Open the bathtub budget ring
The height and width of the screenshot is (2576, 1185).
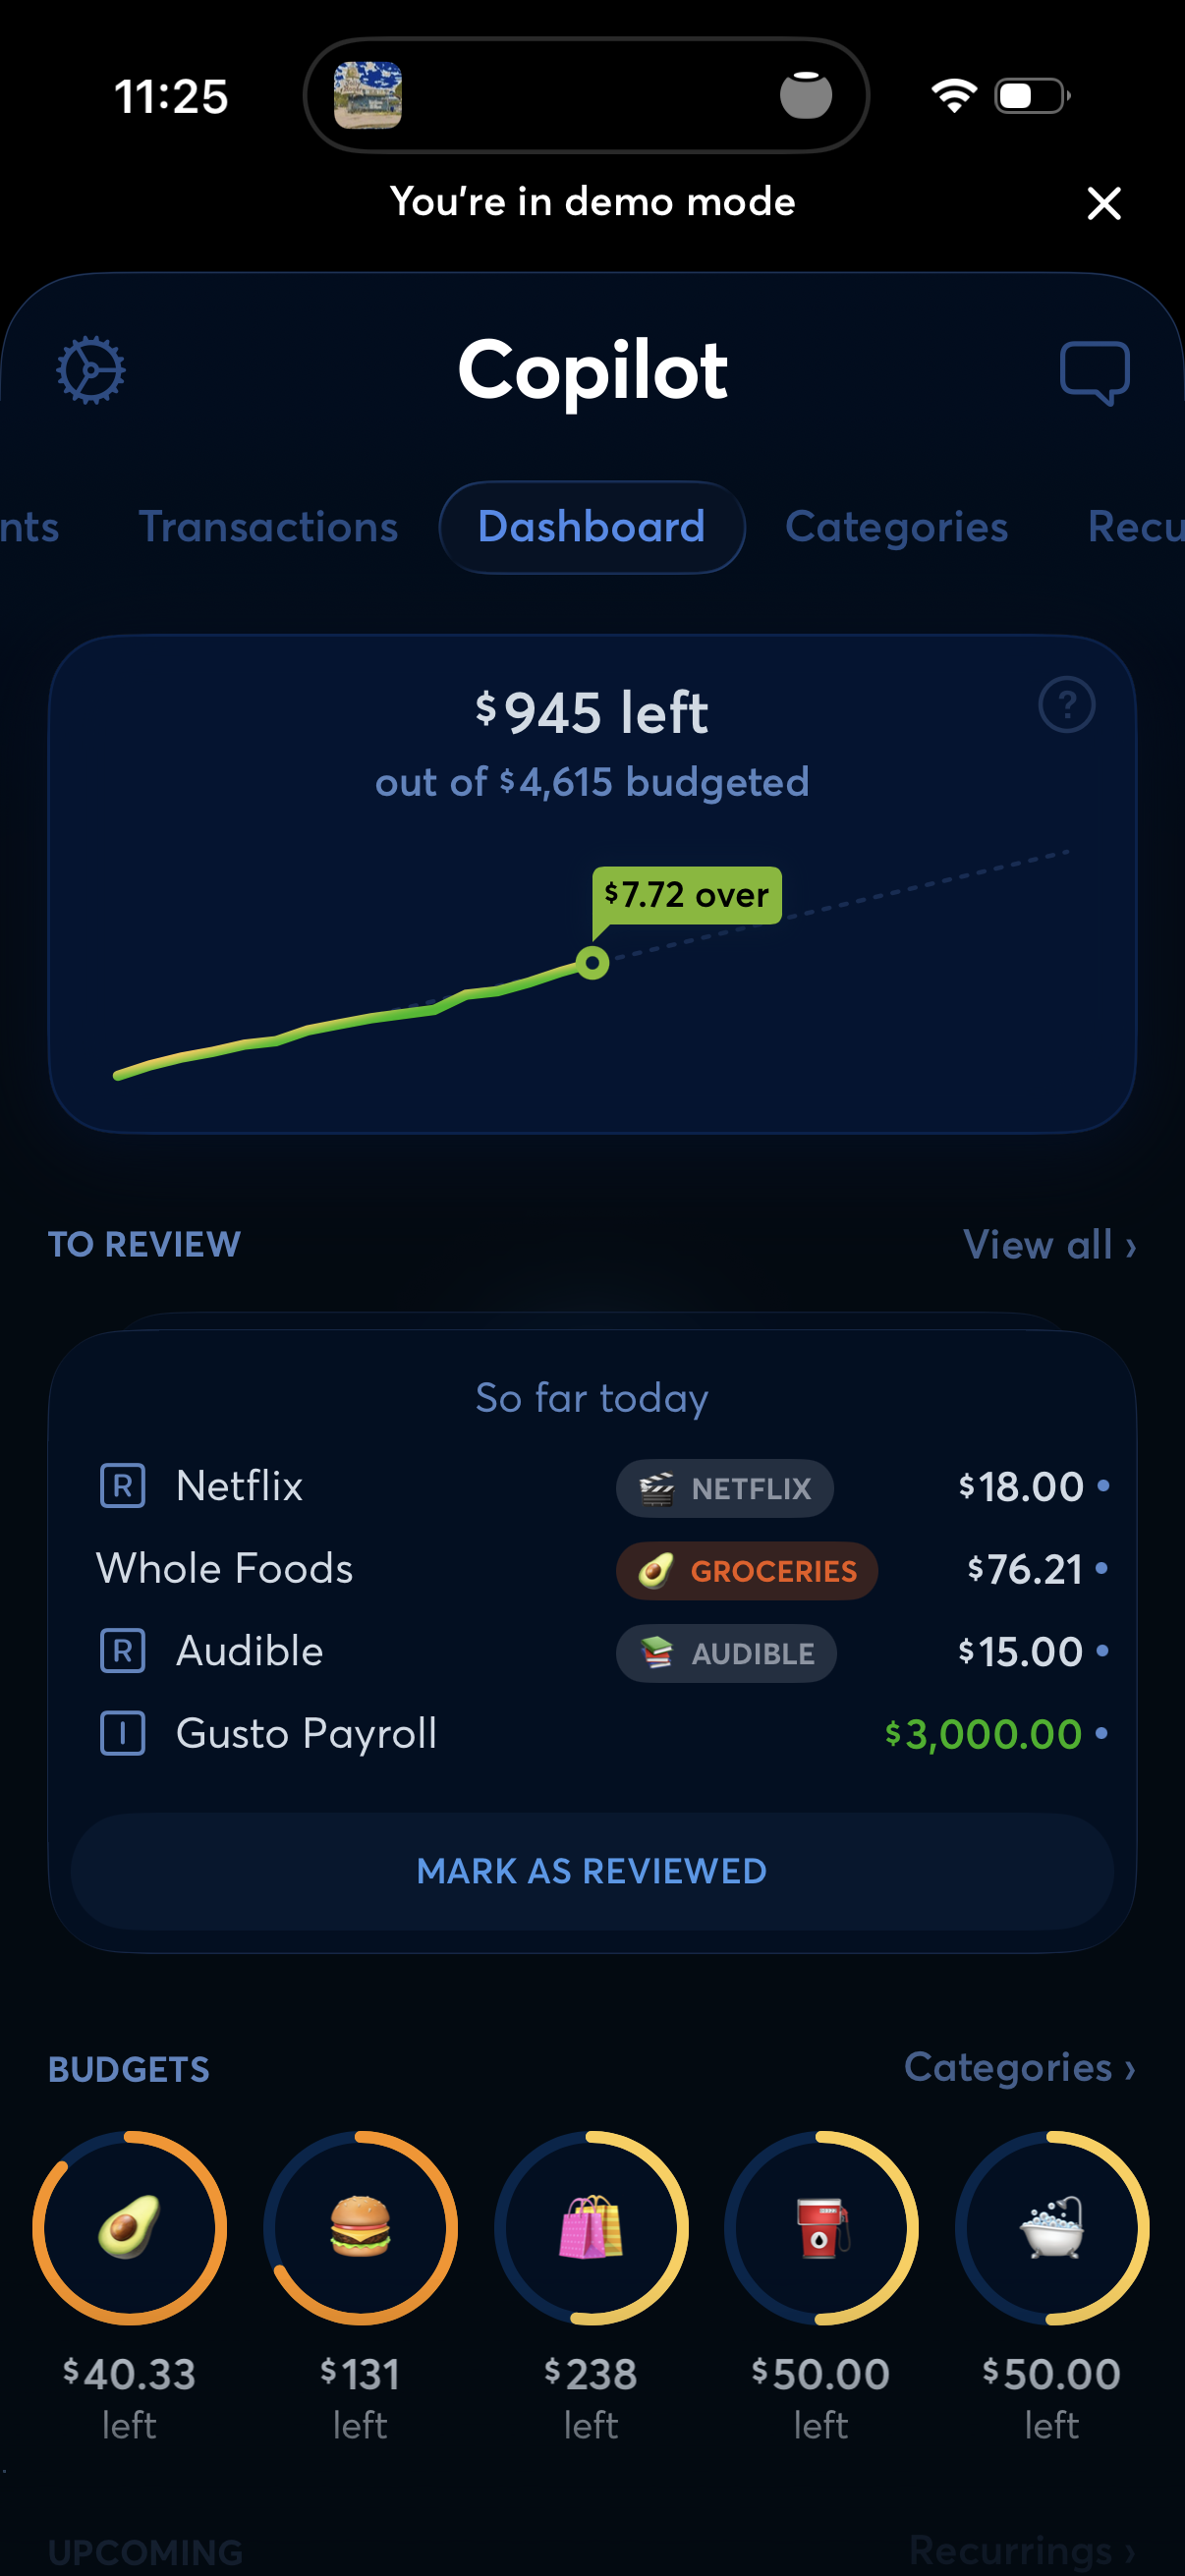pyautogui.click(x=1051, y=2227)
